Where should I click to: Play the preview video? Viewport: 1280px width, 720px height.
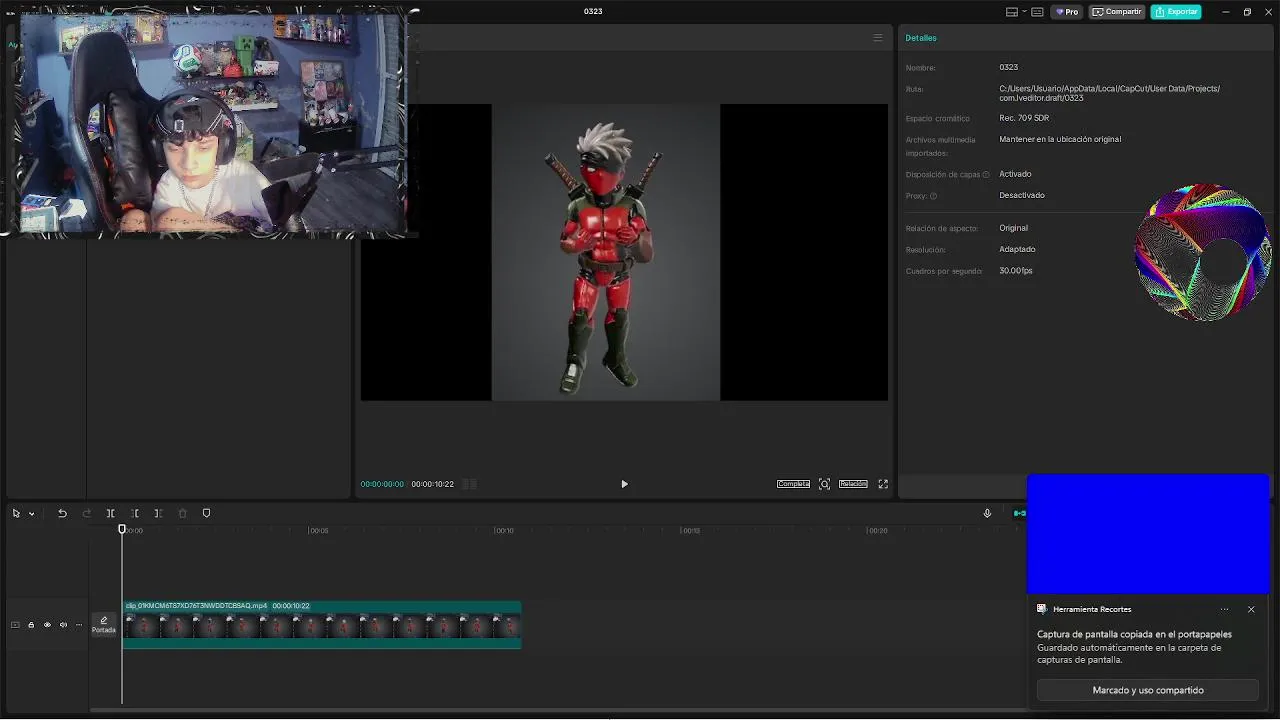coord(624,484)
